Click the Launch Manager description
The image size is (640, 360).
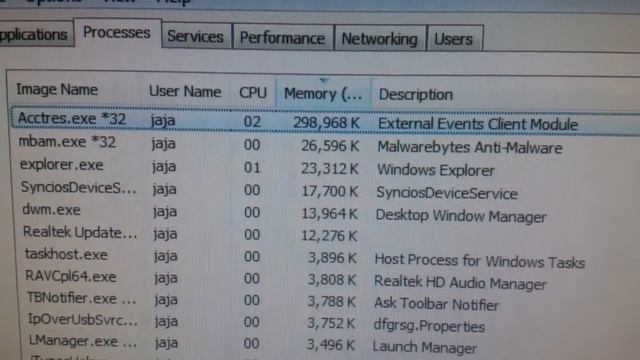[424, 347]
